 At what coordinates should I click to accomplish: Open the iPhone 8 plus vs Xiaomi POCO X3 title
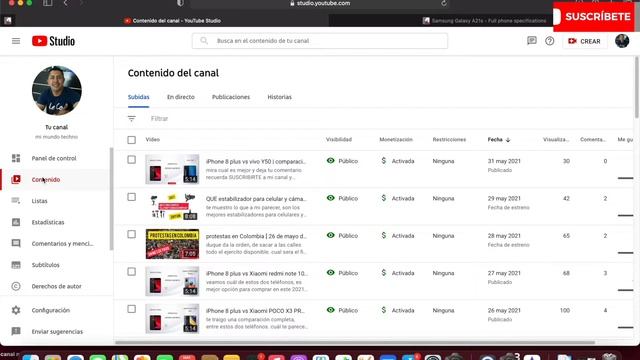pos(255,311)
